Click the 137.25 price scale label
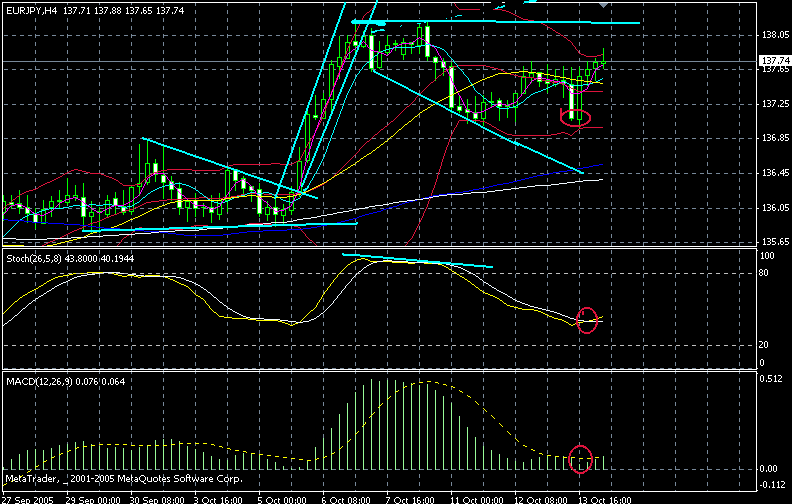The image size is (792, 504). (774, 104)
